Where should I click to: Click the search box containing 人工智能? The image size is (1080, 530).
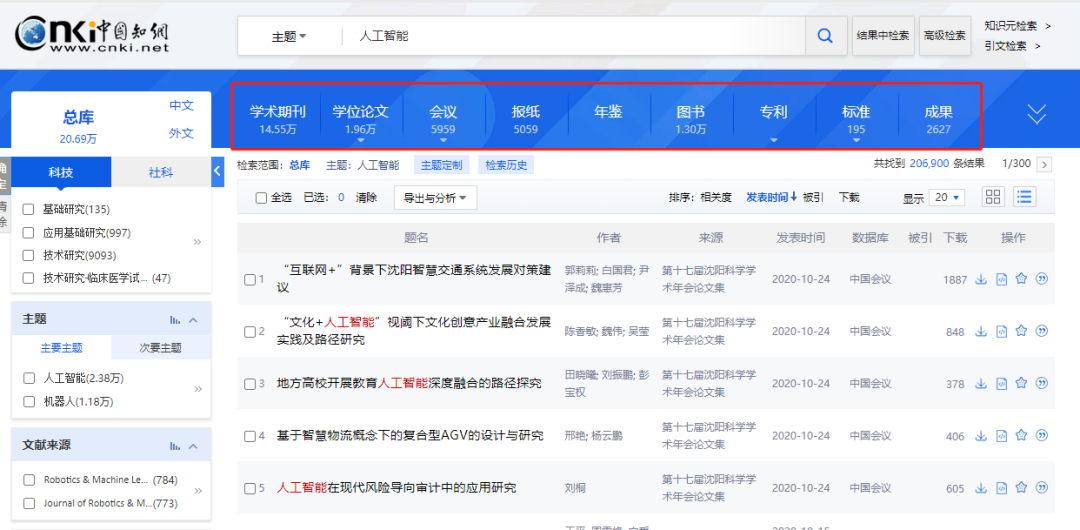coord(573,36)
